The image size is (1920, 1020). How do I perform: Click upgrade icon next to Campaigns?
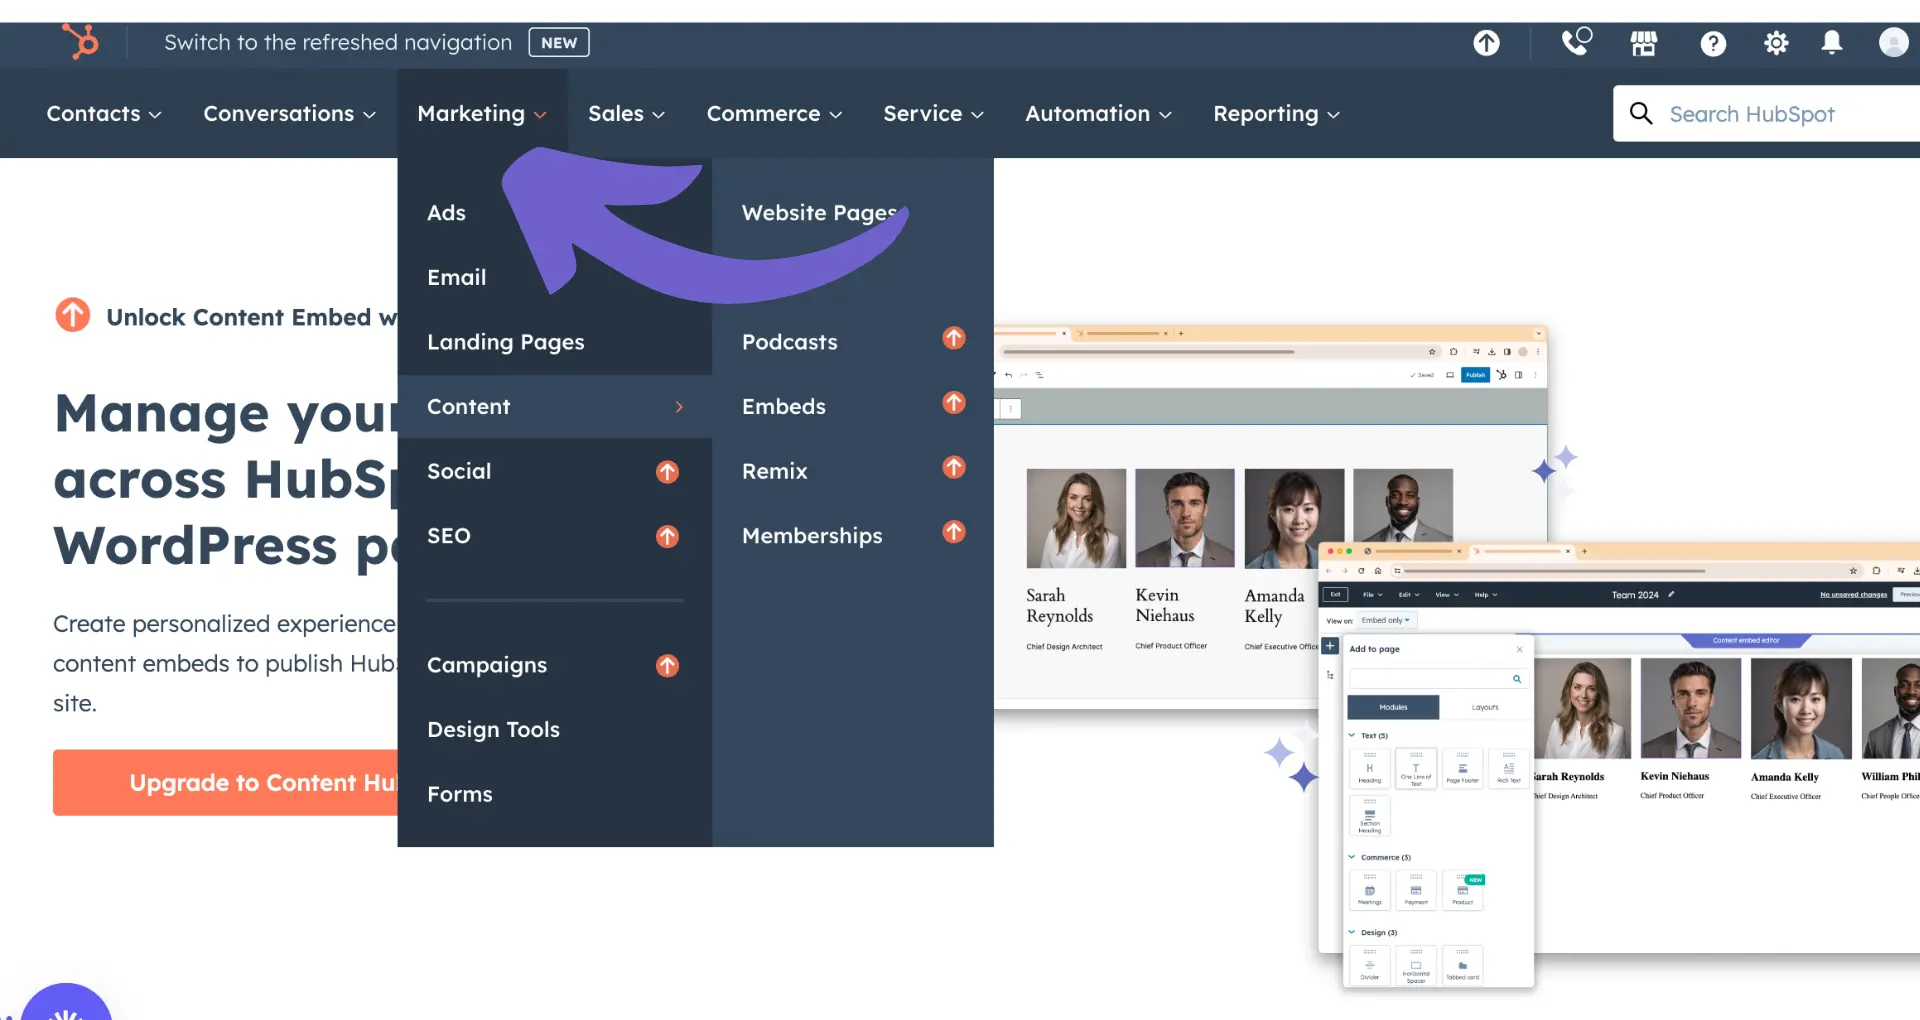667,665
